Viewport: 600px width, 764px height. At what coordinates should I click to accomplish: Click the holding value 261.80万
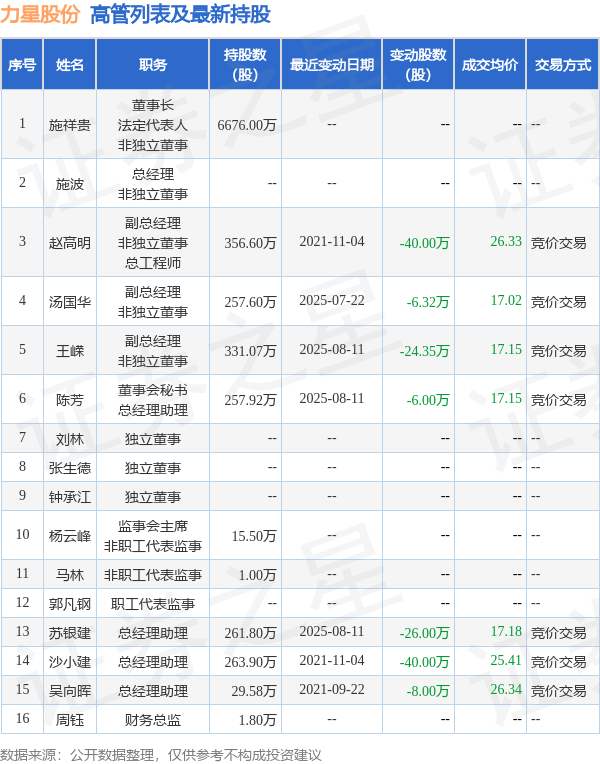tap(250, 633)
